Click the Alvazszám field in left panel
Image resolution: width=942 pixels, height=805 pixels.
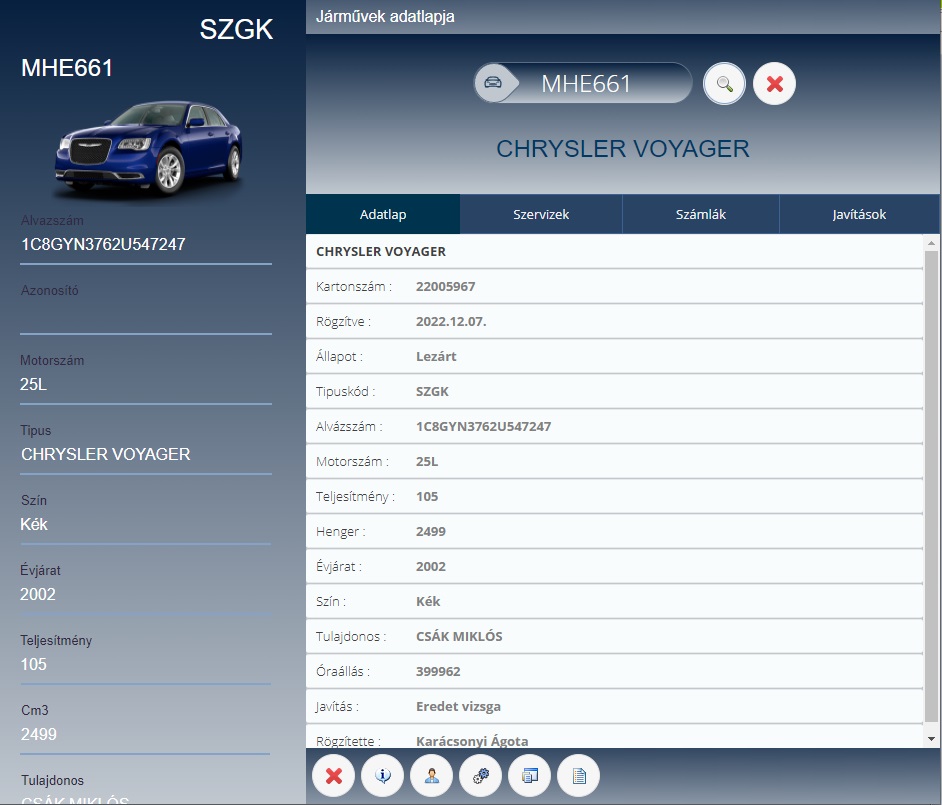[146, 244]
